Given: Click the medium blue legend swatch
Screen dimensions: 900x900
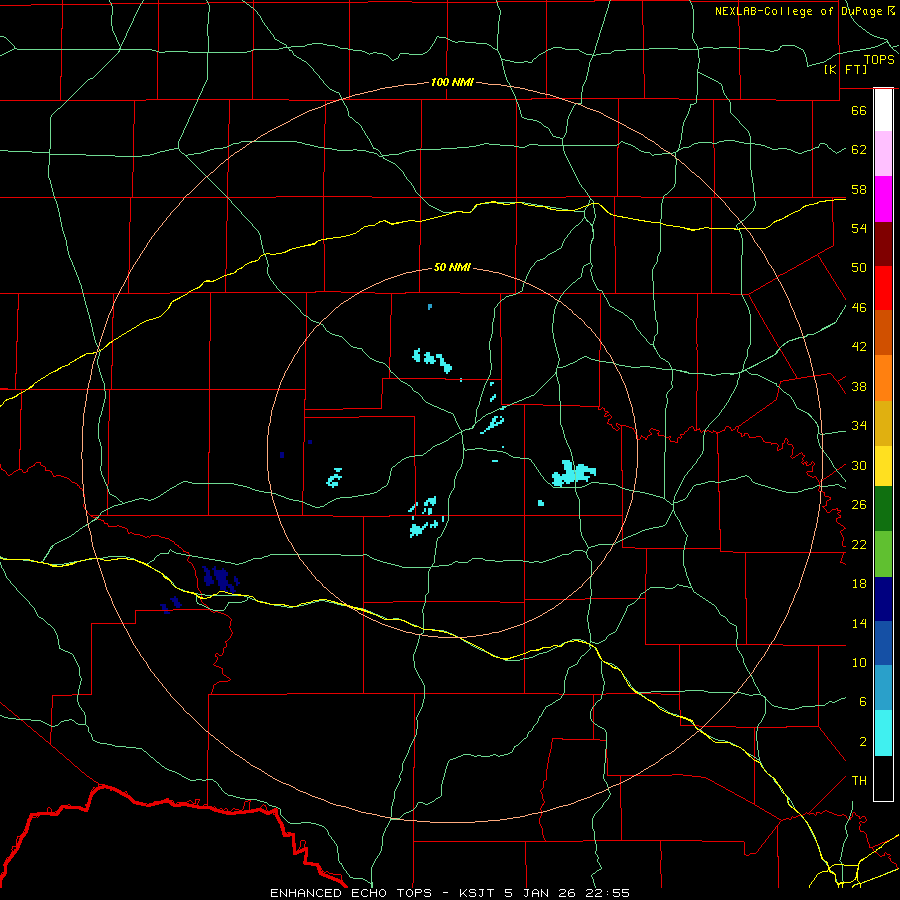Looking at the screenshot, I should tap(883, 643).
